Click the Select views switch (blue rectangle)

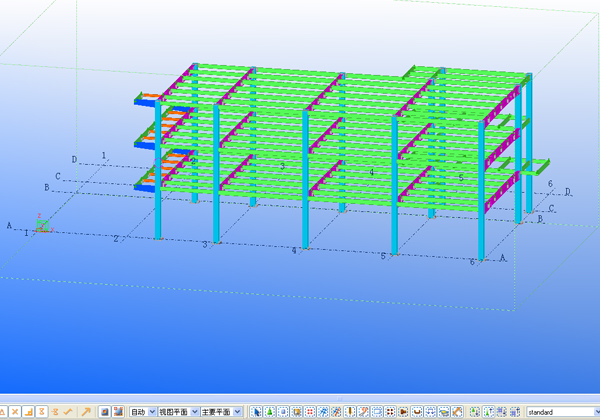[x=377, y=412]
